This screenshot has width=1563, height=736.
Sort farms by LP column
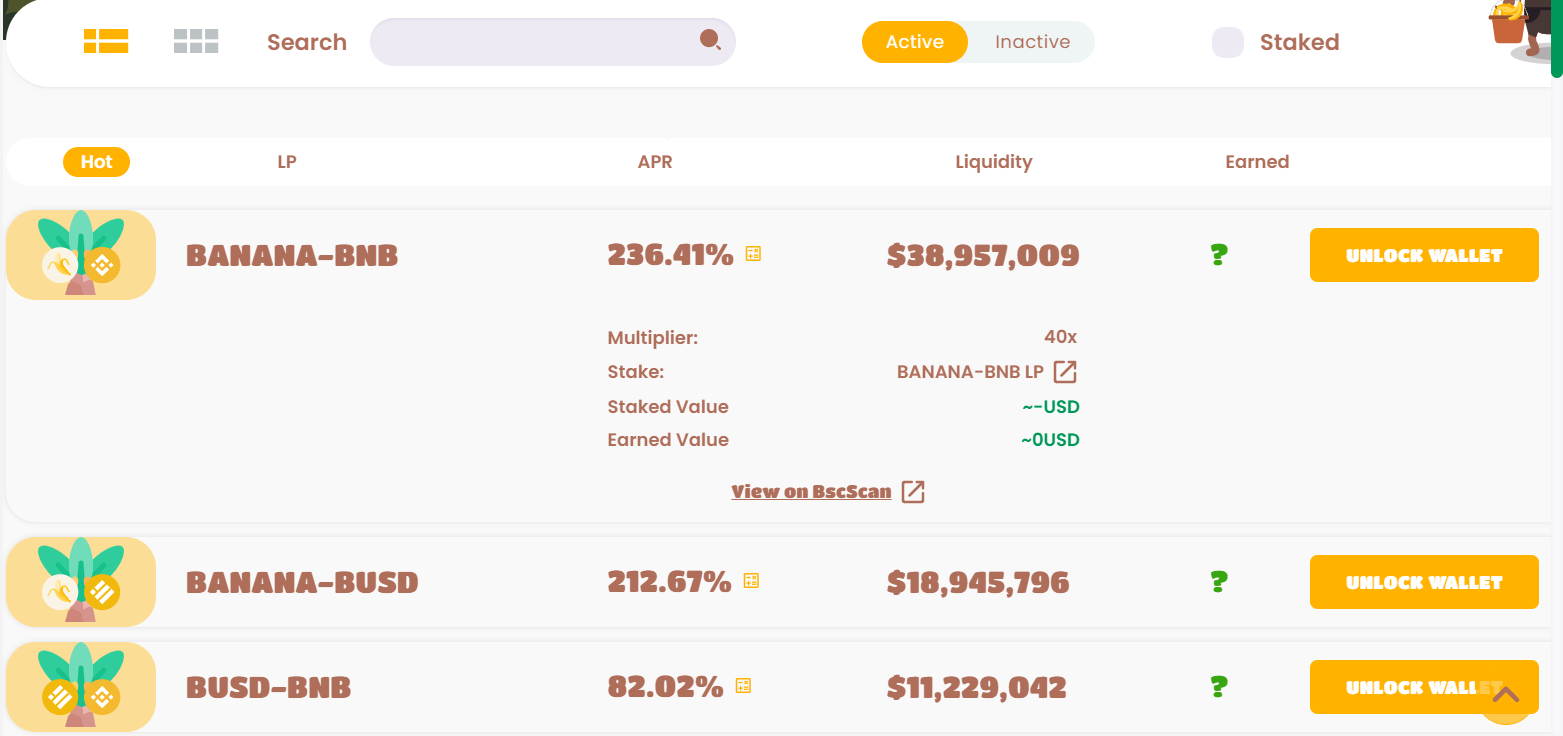[x=287, y=162]
